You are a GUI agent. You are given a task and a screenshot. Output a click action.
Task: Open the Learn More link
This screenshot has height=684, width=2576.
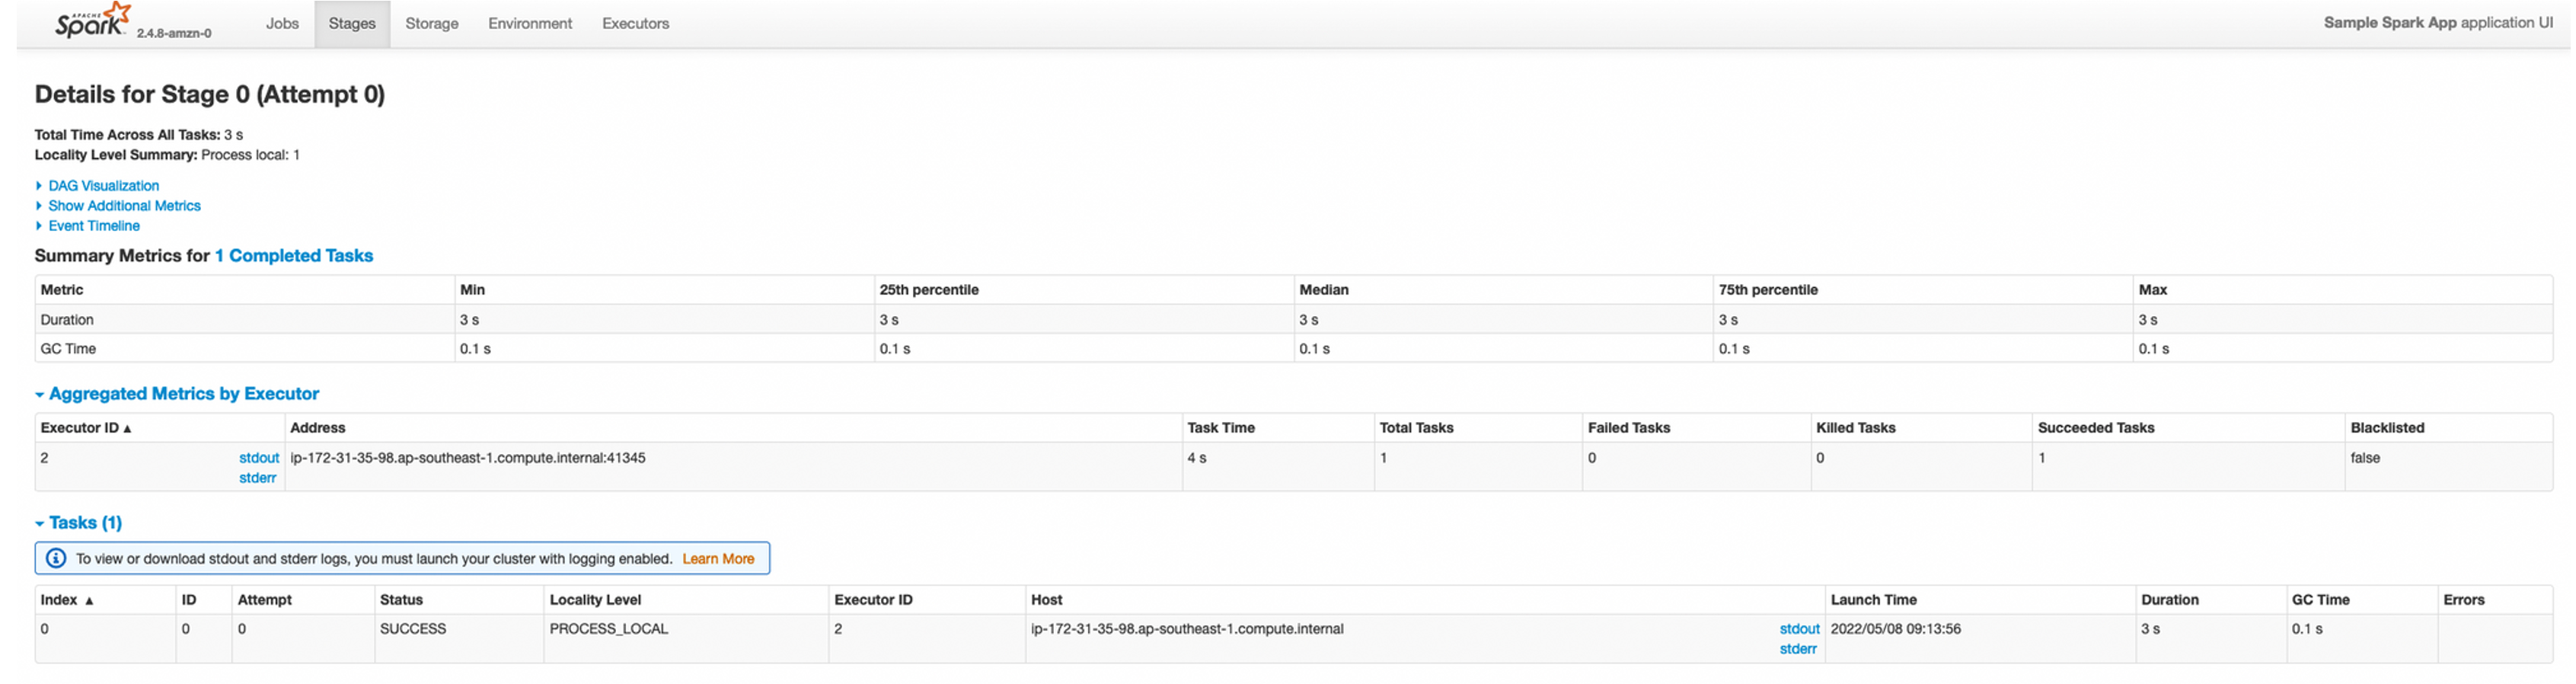coord(718,559)
